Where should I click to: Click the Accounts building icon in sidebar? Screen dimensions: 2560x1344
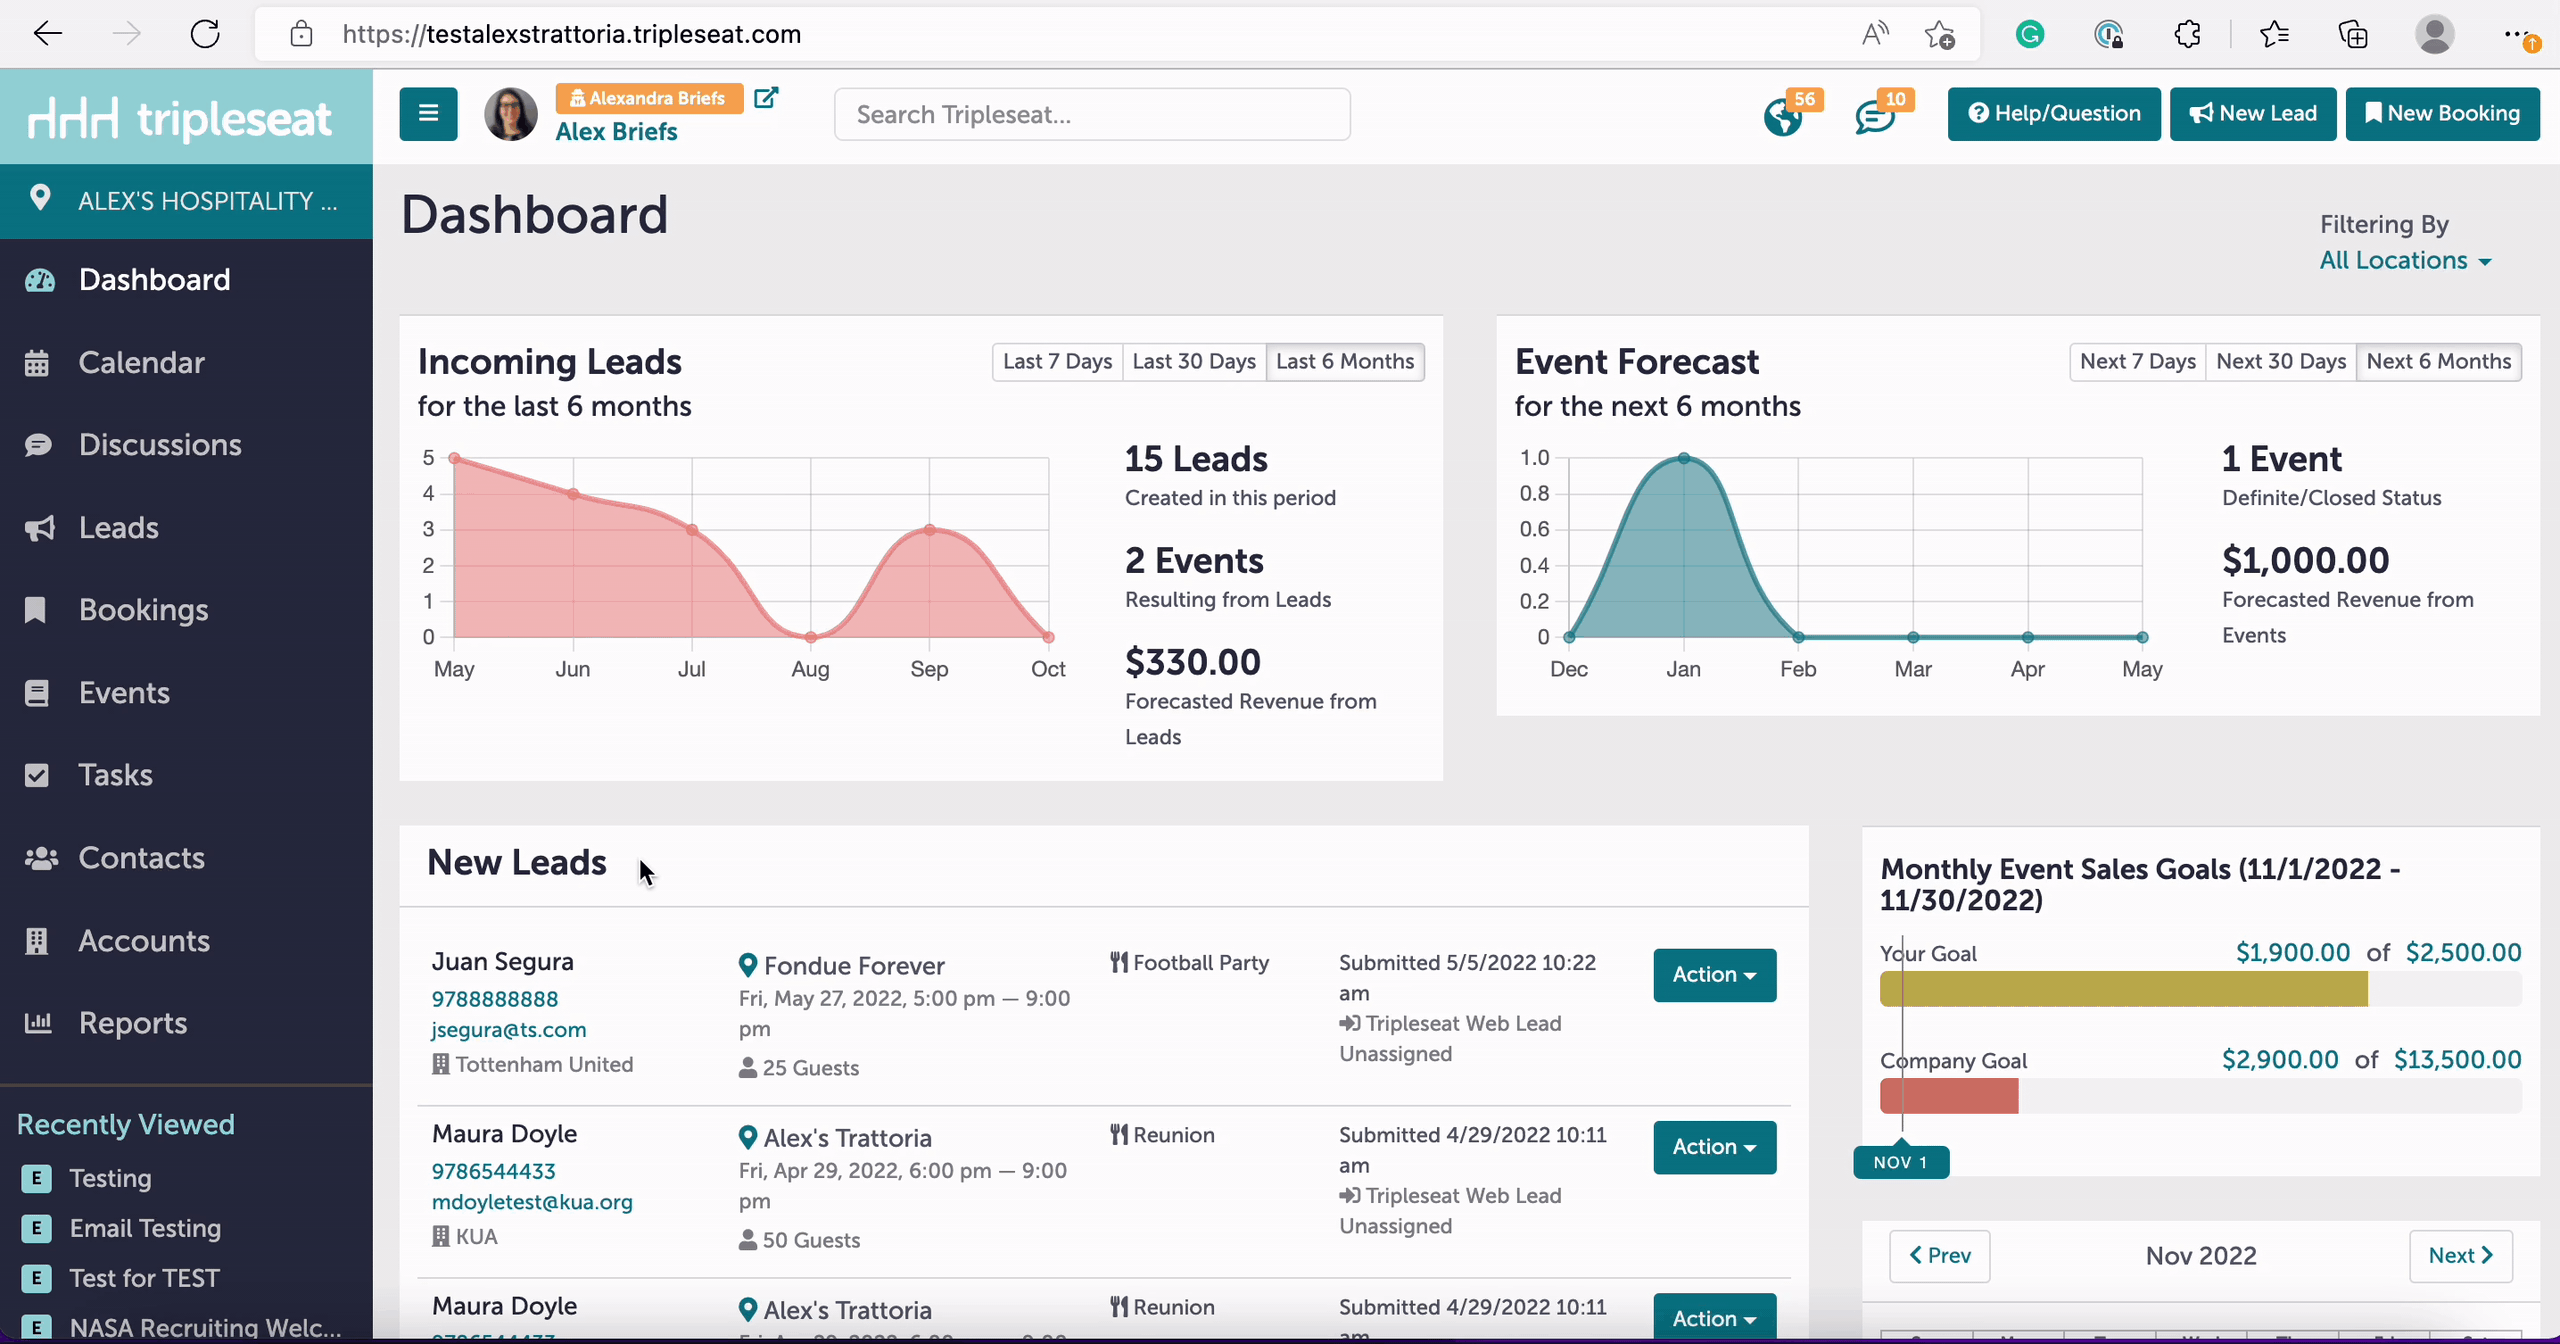point(36,941)
